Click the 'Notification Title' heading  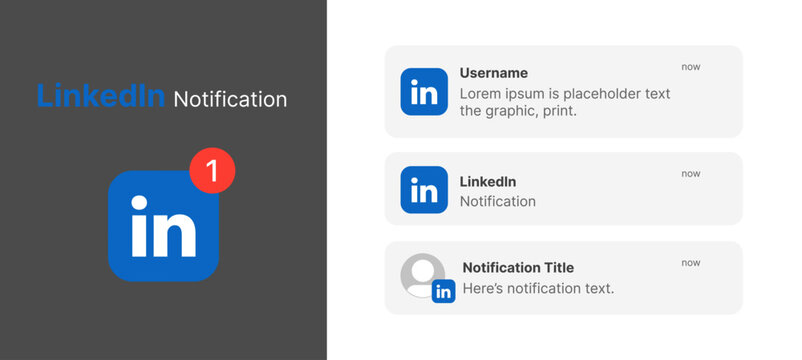pos(518,267)
